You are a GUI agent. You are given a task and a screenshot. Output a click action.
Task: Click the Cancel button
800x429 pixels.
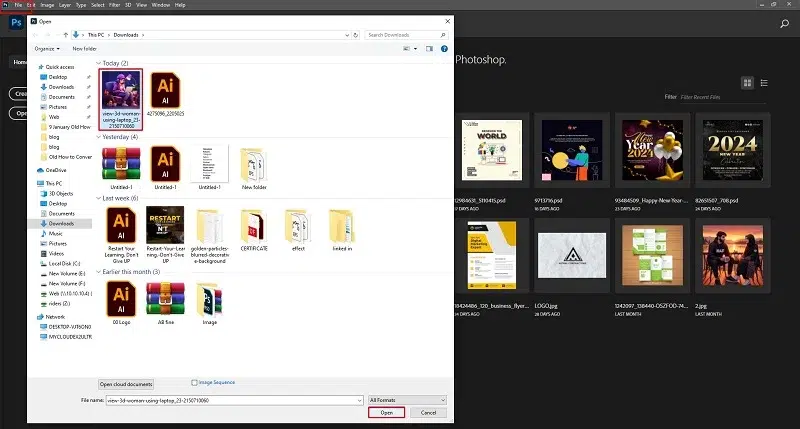[x=428, y=412]
